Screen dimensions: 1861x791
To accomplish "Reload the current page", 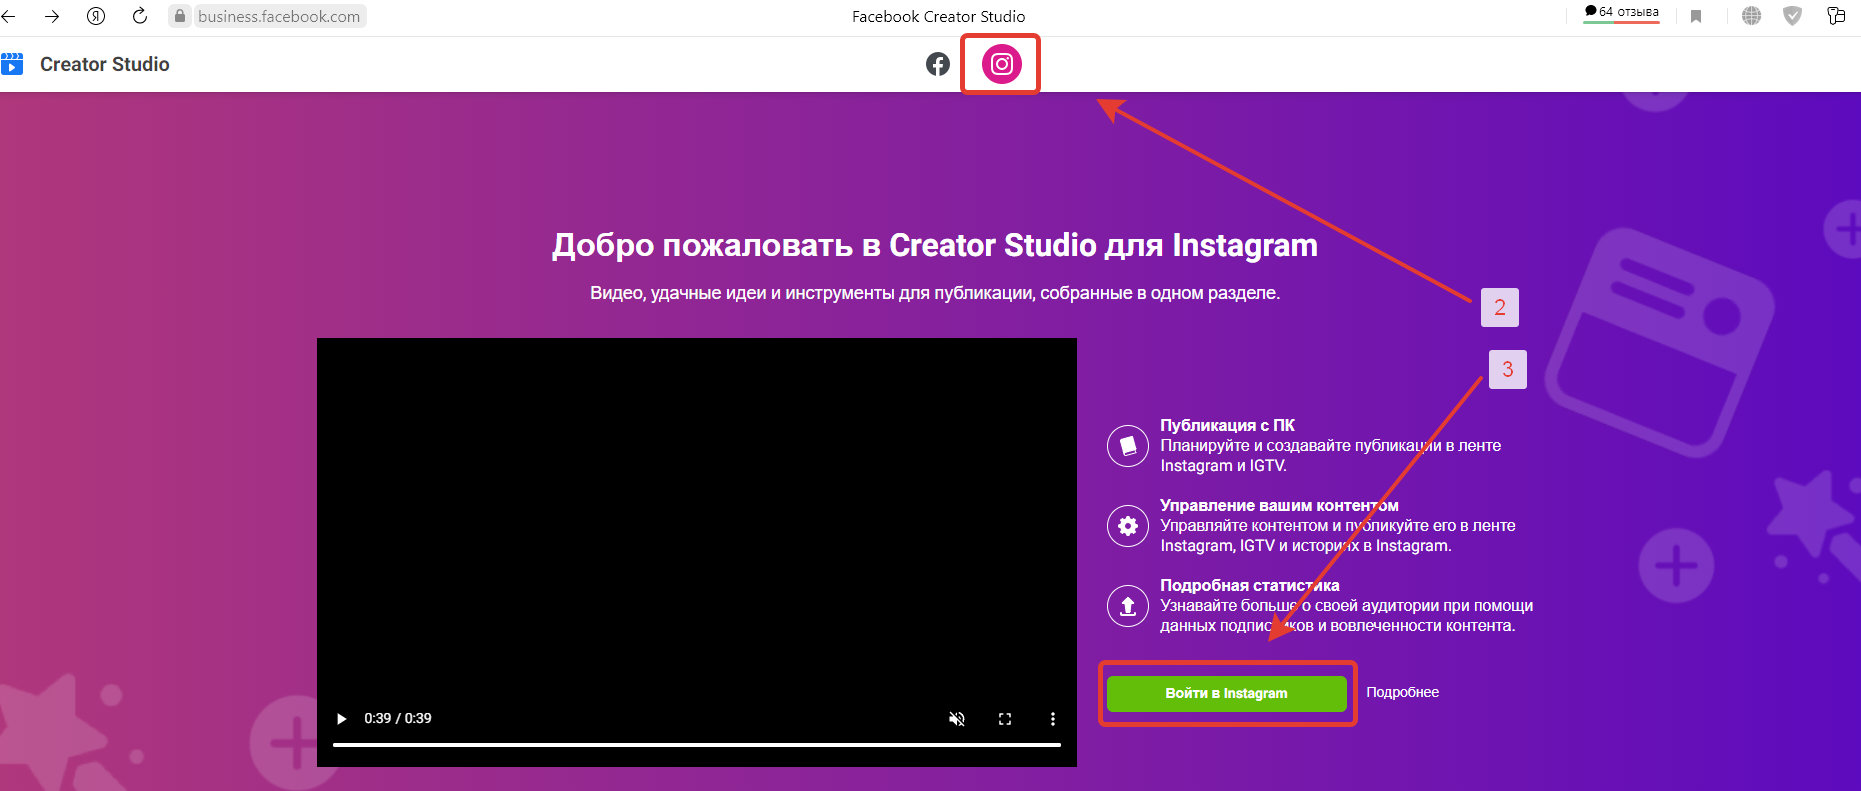I will [x=140, y=16].
